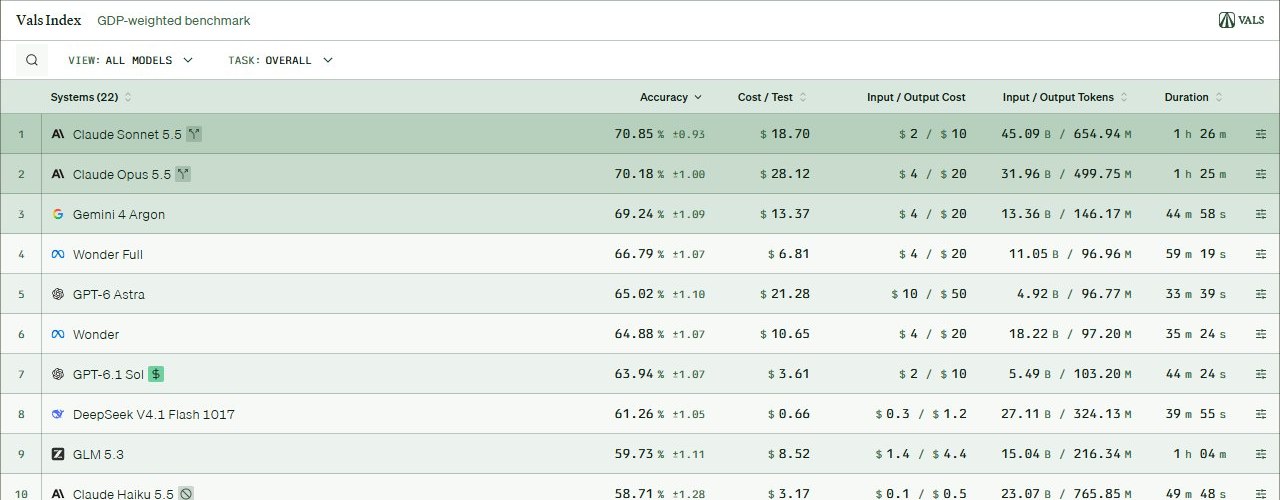Image resolution: width=1280 pixels, height=500 pixels.
Task: Click the Meta logo beside Wonder Full
Action: (58, 254)
